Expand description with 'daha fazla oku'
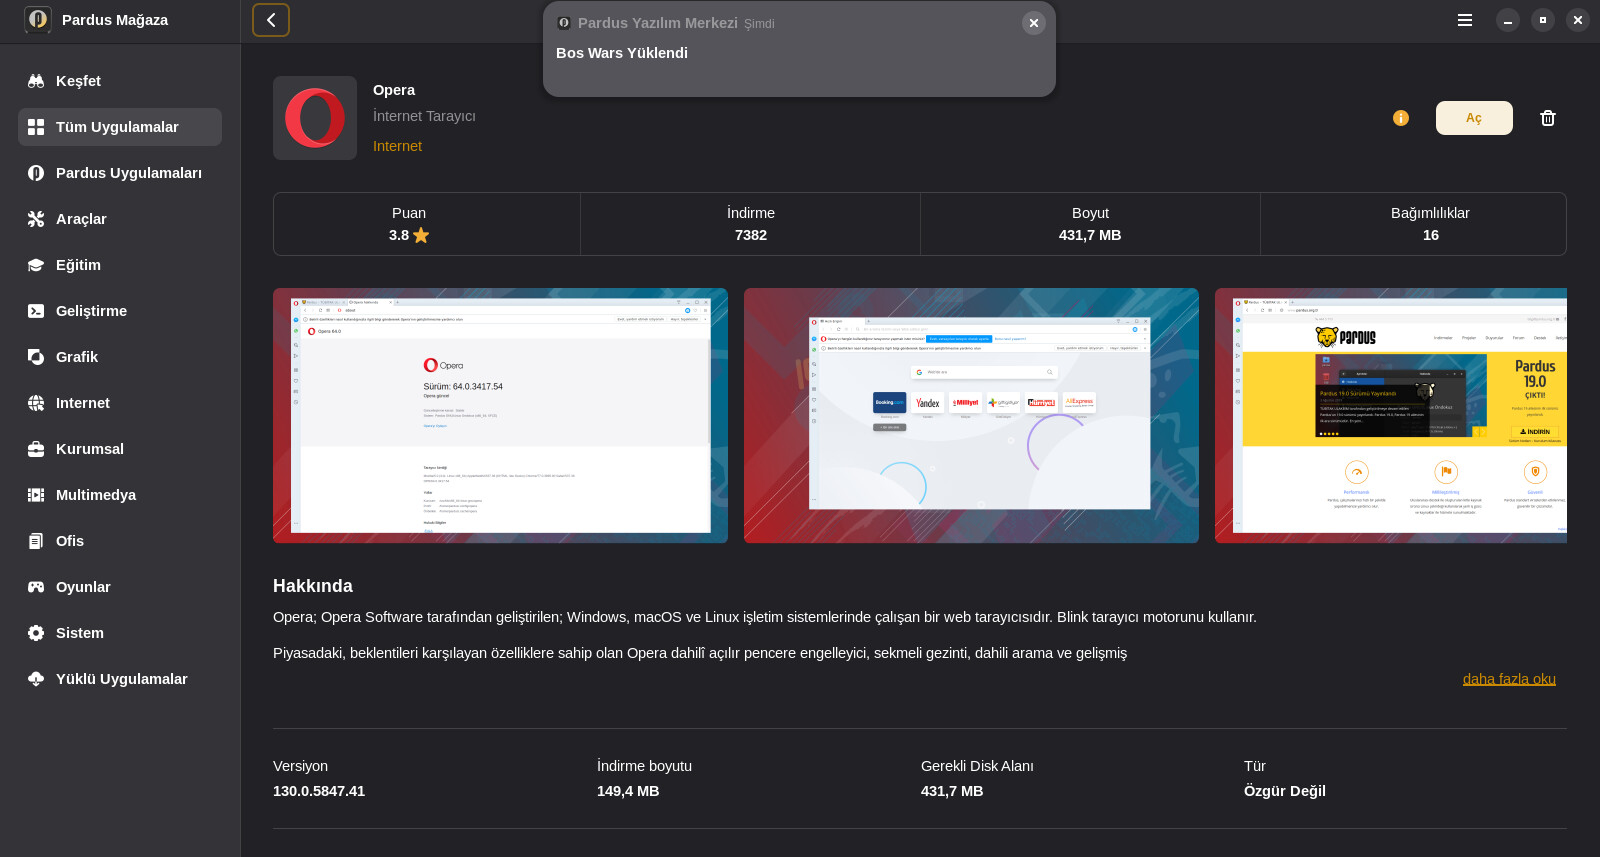 (1508, 679)
